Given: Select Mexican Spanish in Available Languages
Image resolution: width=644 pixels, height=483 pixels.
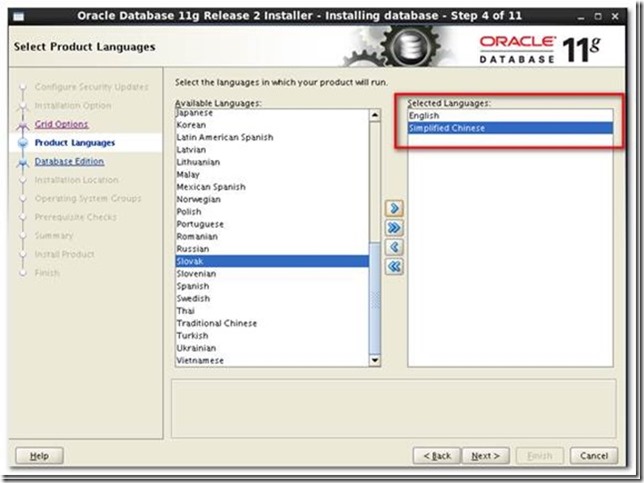Looking at the screenshot, I should pos(272,187).
